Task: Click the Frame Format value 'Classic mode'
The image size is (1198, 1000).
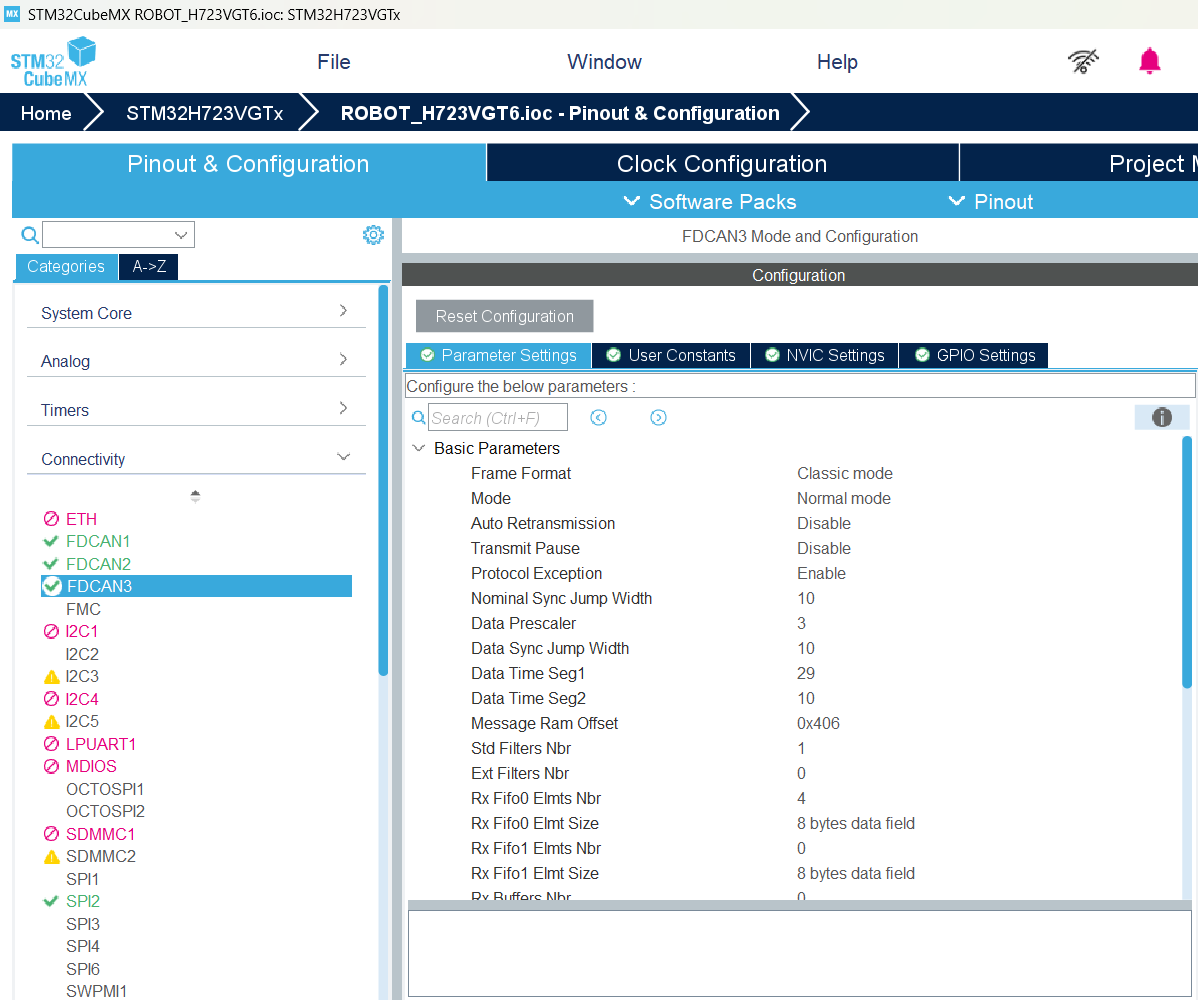Action: 844,474
